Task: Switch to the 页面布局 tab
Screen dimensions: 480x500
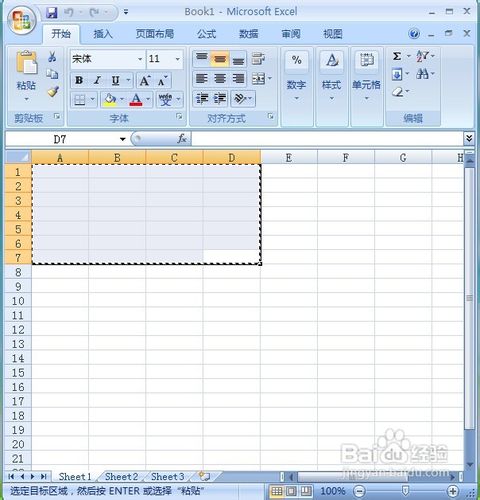Action: (x=155, y=34)
